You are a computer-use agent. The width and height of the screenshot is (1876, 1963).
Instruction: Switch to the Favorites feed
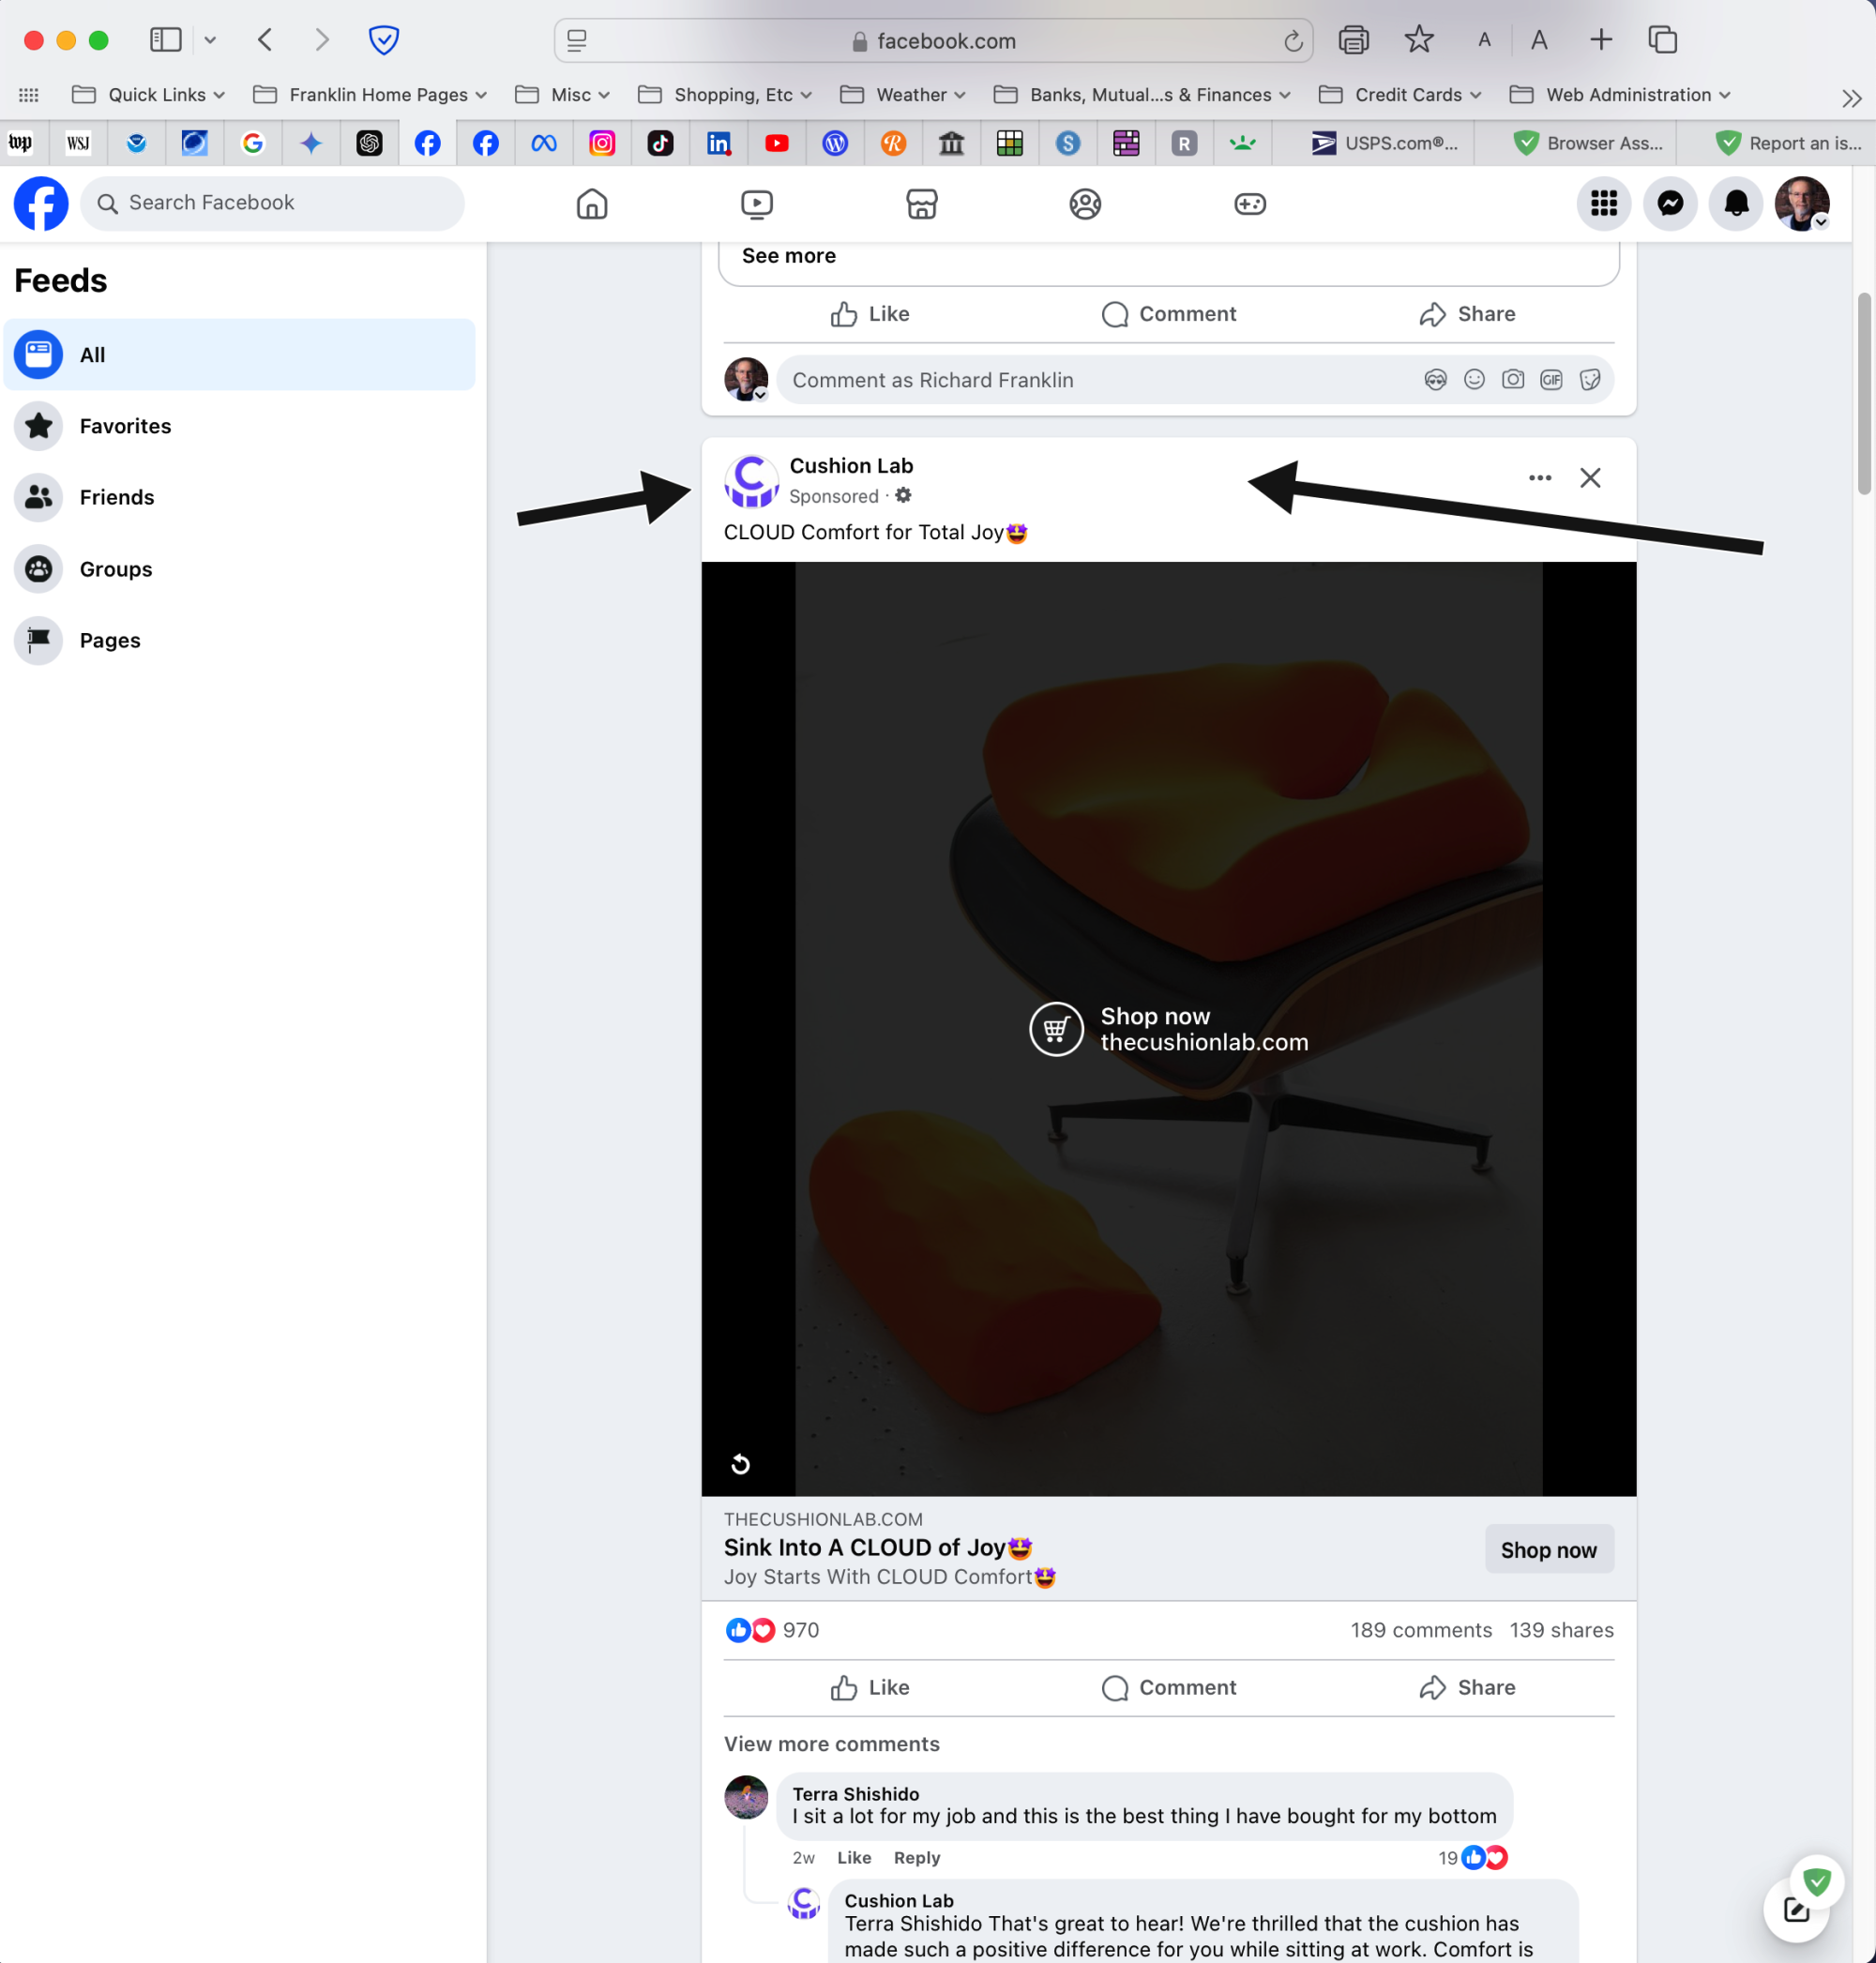click(126, 426)
